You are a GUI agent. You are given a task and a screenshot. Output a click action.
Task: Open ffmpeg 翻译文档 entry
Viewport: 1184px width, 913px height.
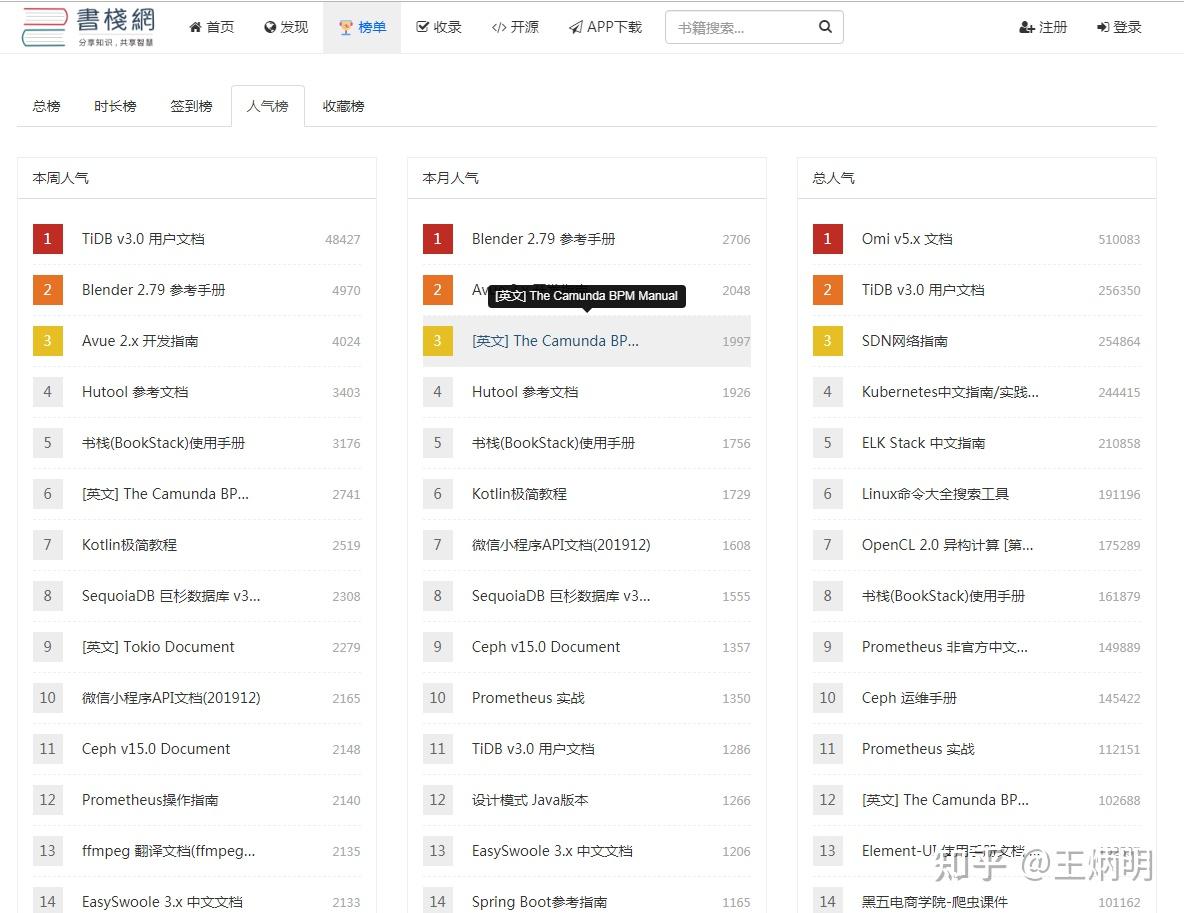pyautogui.click(x=168, y=851)
